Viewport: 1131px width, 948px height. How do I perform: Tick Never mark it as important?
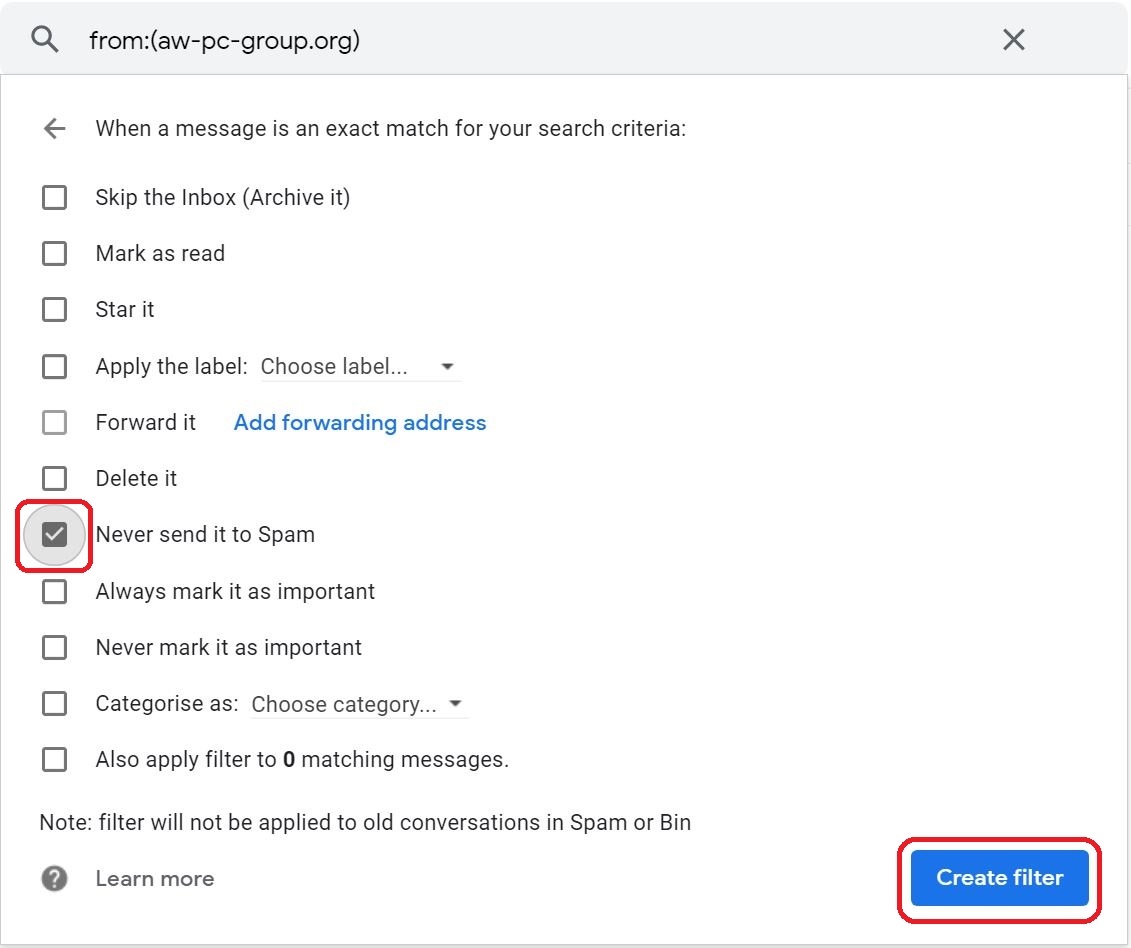coord(54,647)
